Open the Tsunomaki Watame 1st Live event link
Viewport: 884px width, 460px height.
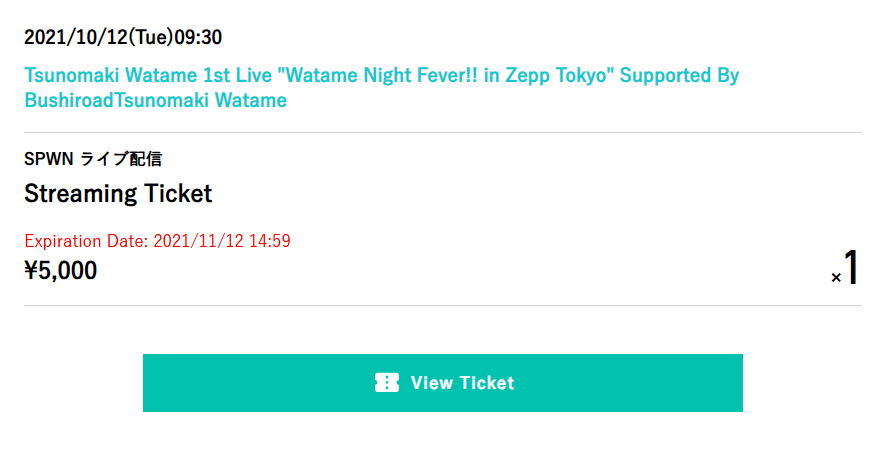click(x=382, y=87)
